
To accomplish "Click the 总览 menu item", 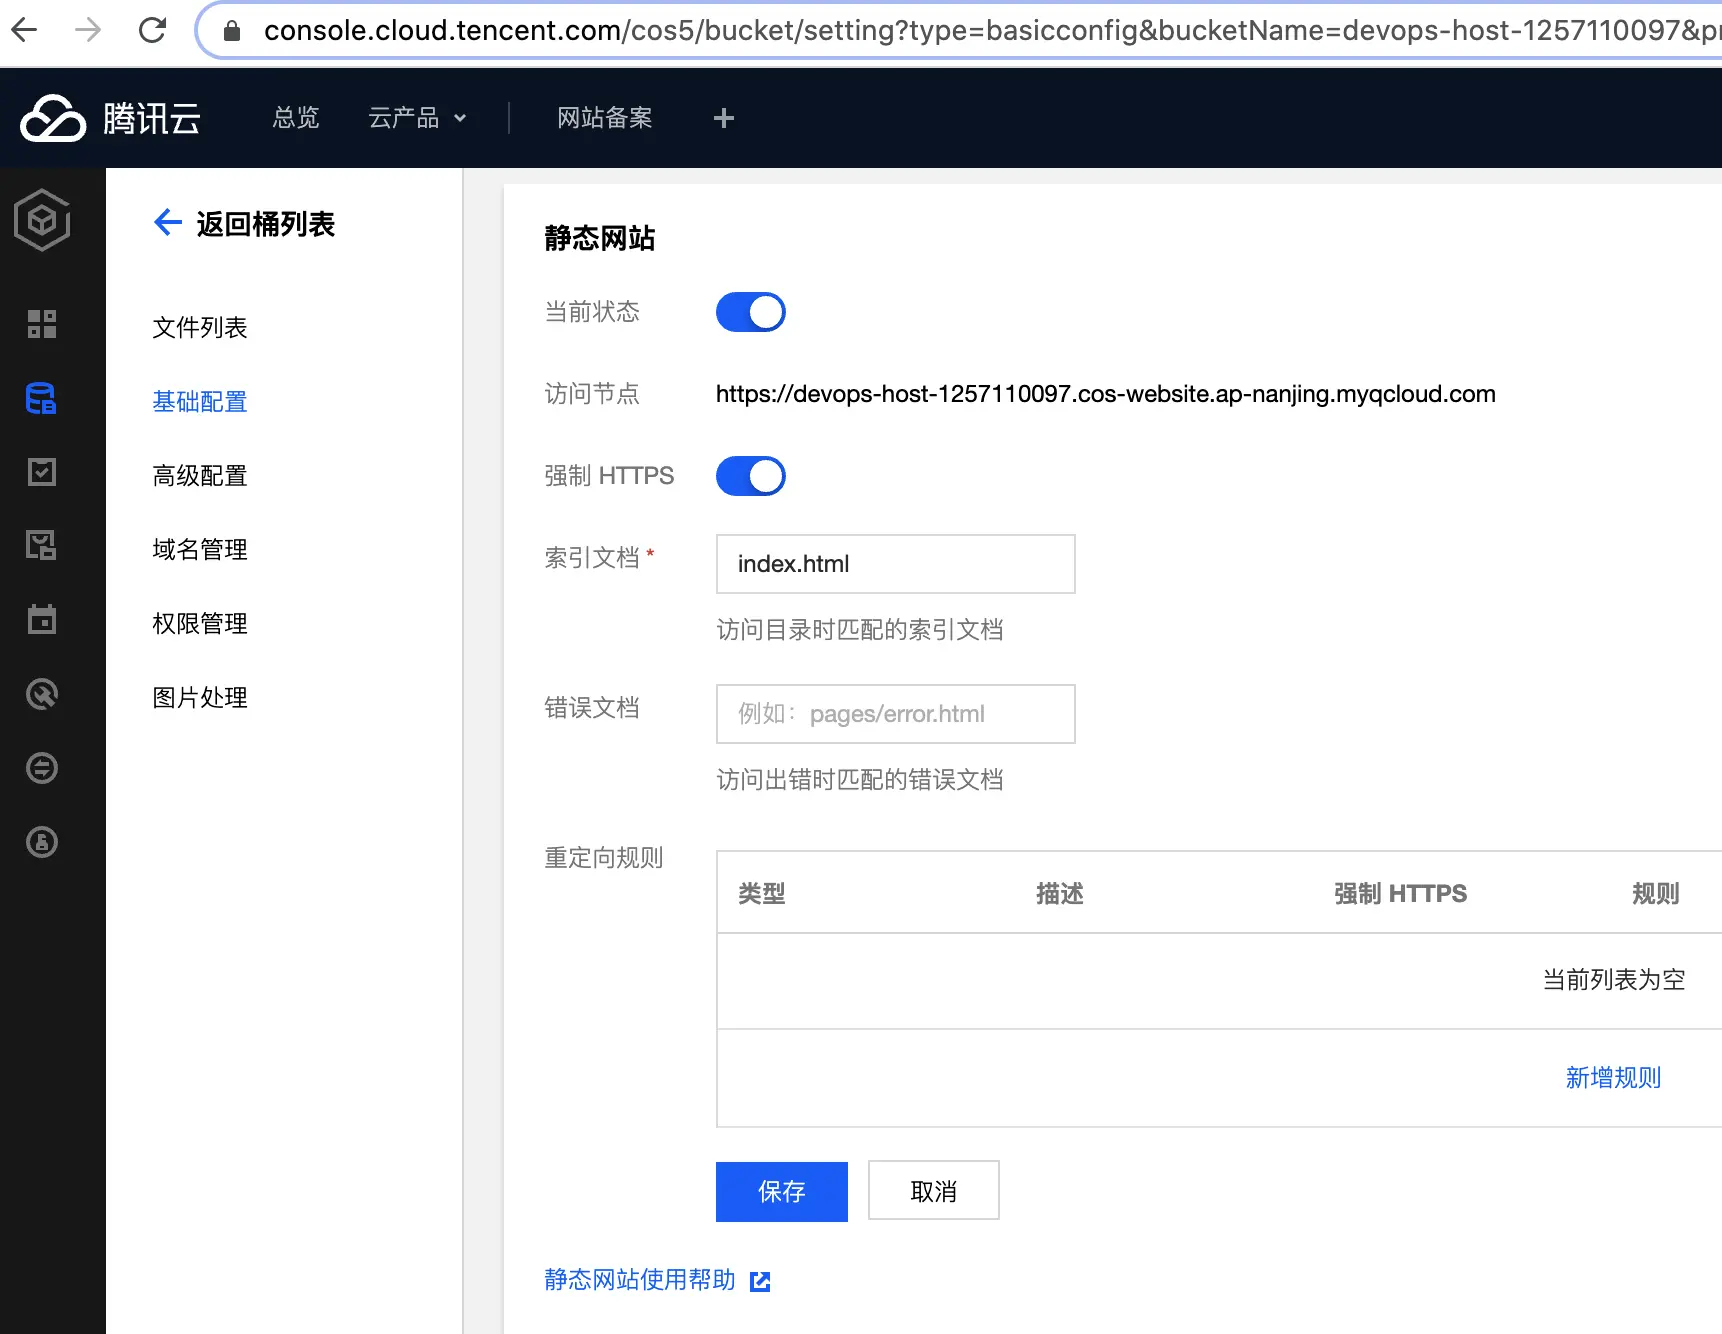I will pyautogui.click(x=295, y=117).
